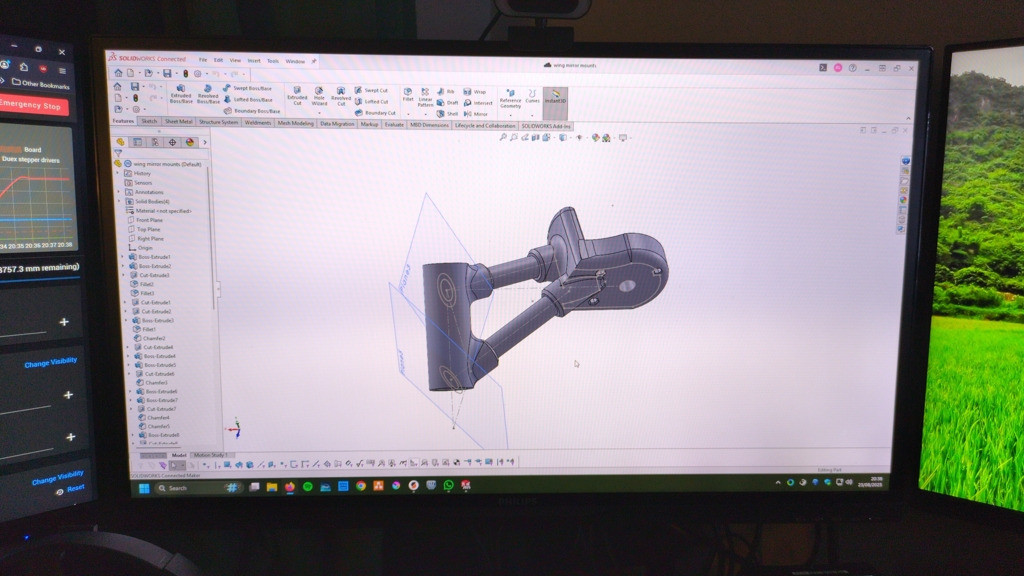Expand the Boss-Extrude1 feature in the tree
Screen dimensions: 1024x576
(123, 257)
